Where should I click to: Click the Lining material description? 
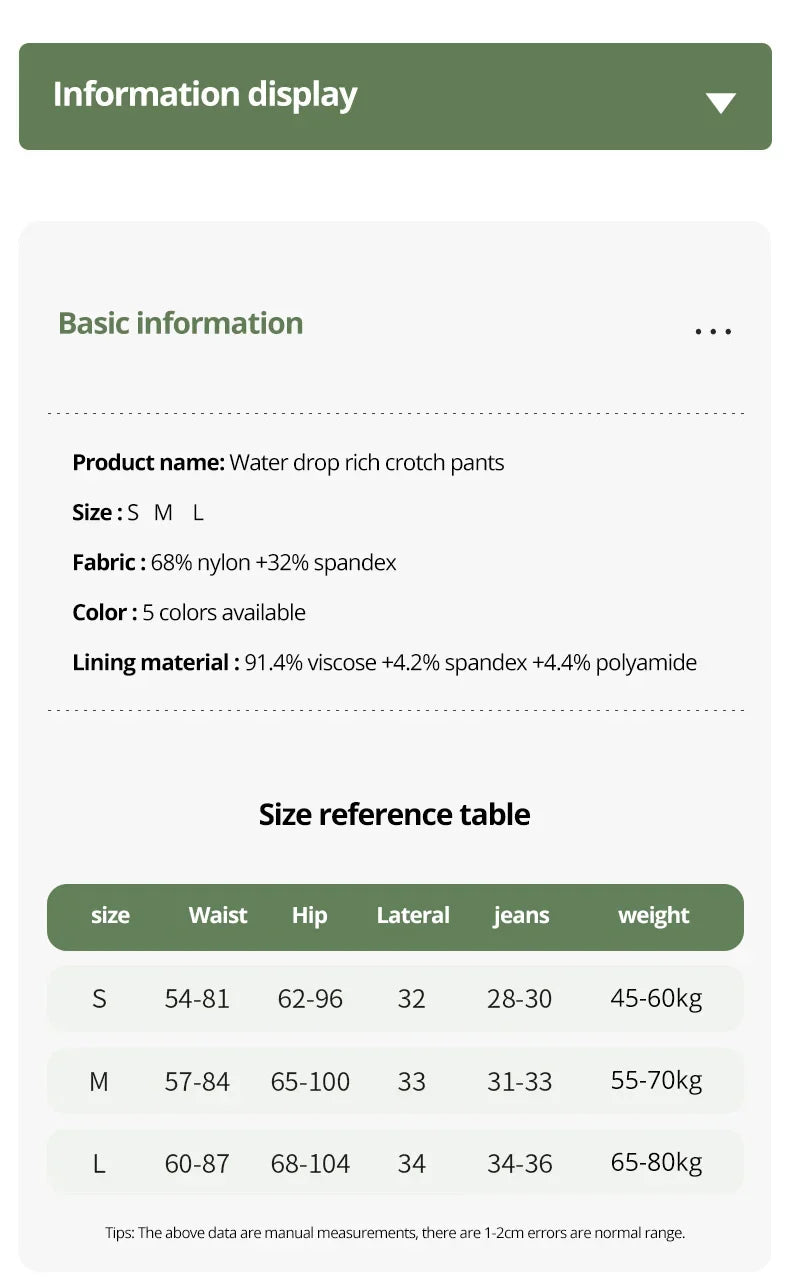(470, 663)
